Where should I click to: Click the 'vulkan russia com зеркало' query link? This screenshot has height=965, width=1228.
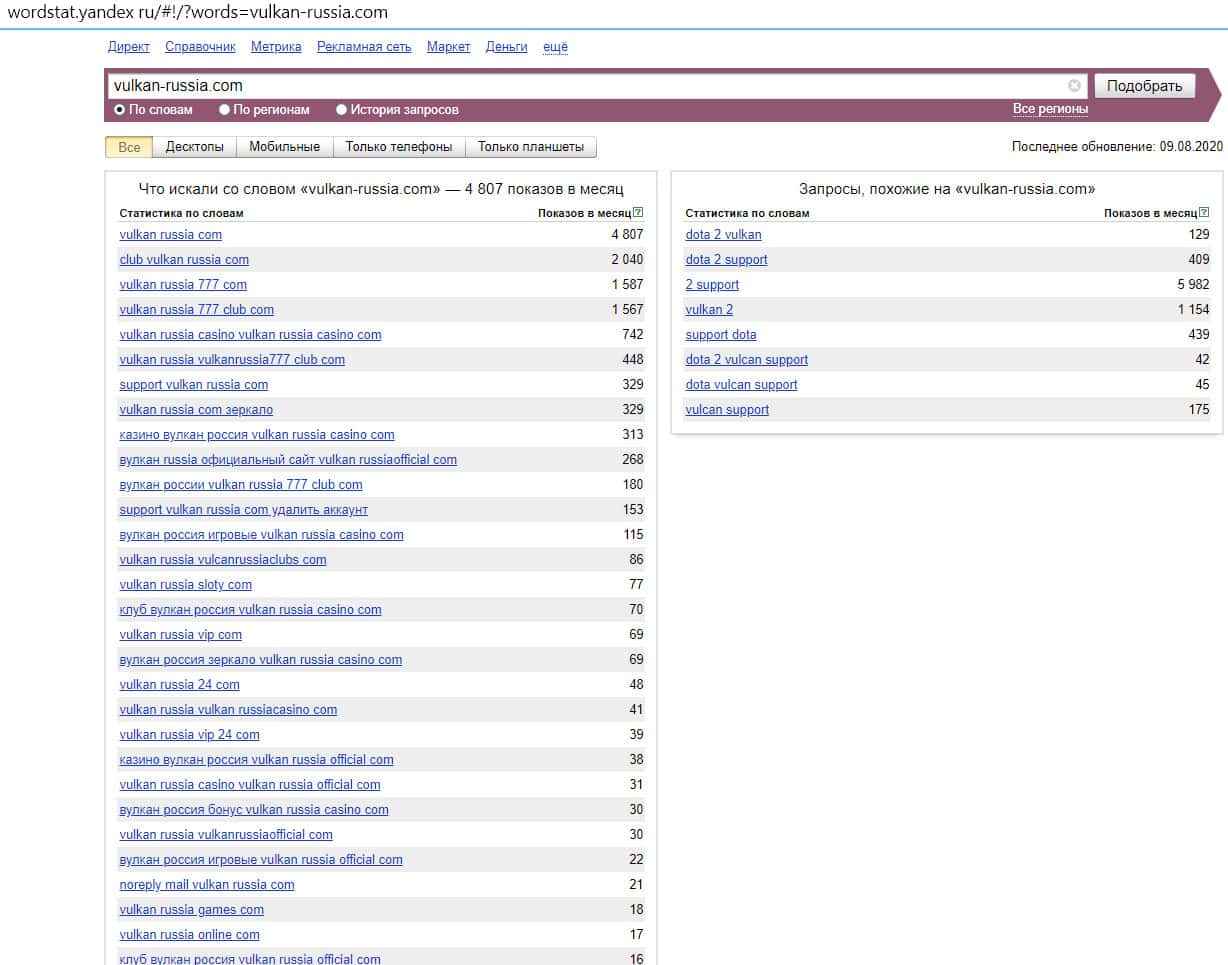[x=196, y=410]
